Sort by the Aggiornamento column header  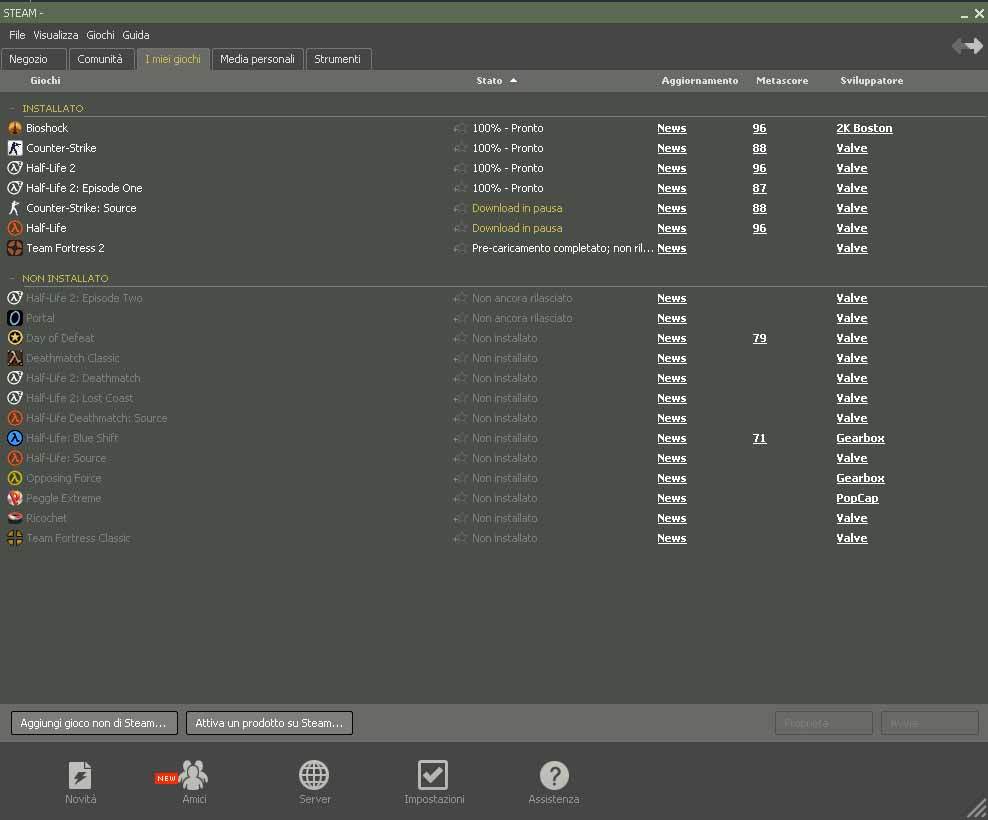[699, 81]
